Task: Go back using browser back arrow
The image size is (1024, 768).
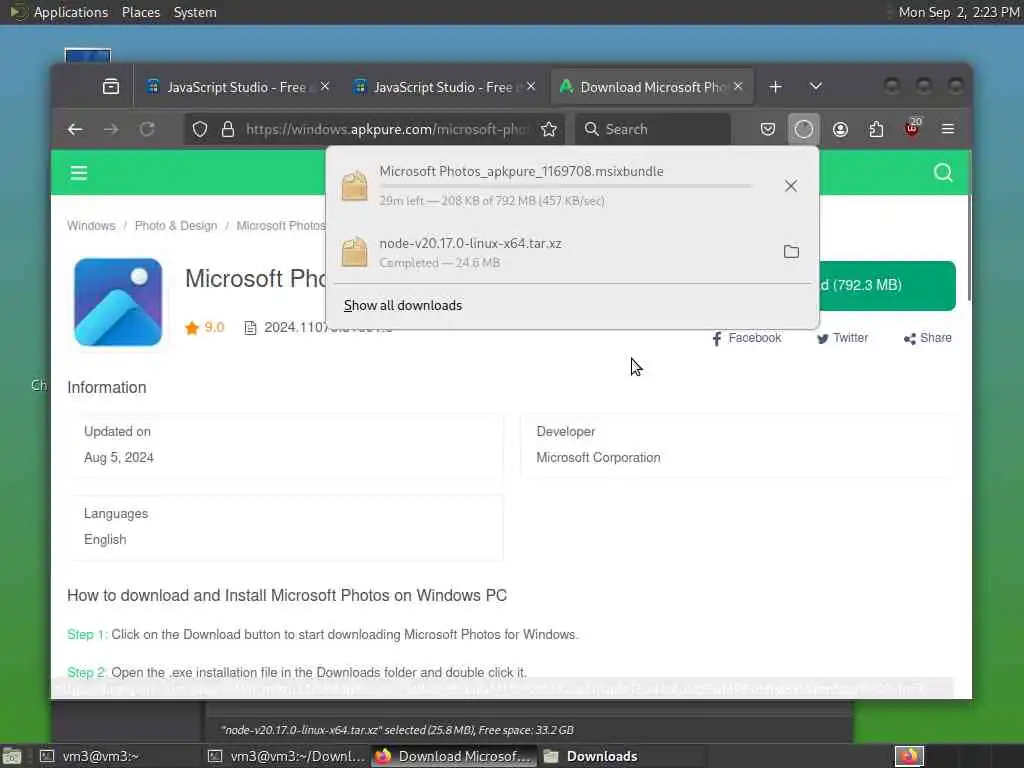Action: pyautogui.click(x=75, y=129)
